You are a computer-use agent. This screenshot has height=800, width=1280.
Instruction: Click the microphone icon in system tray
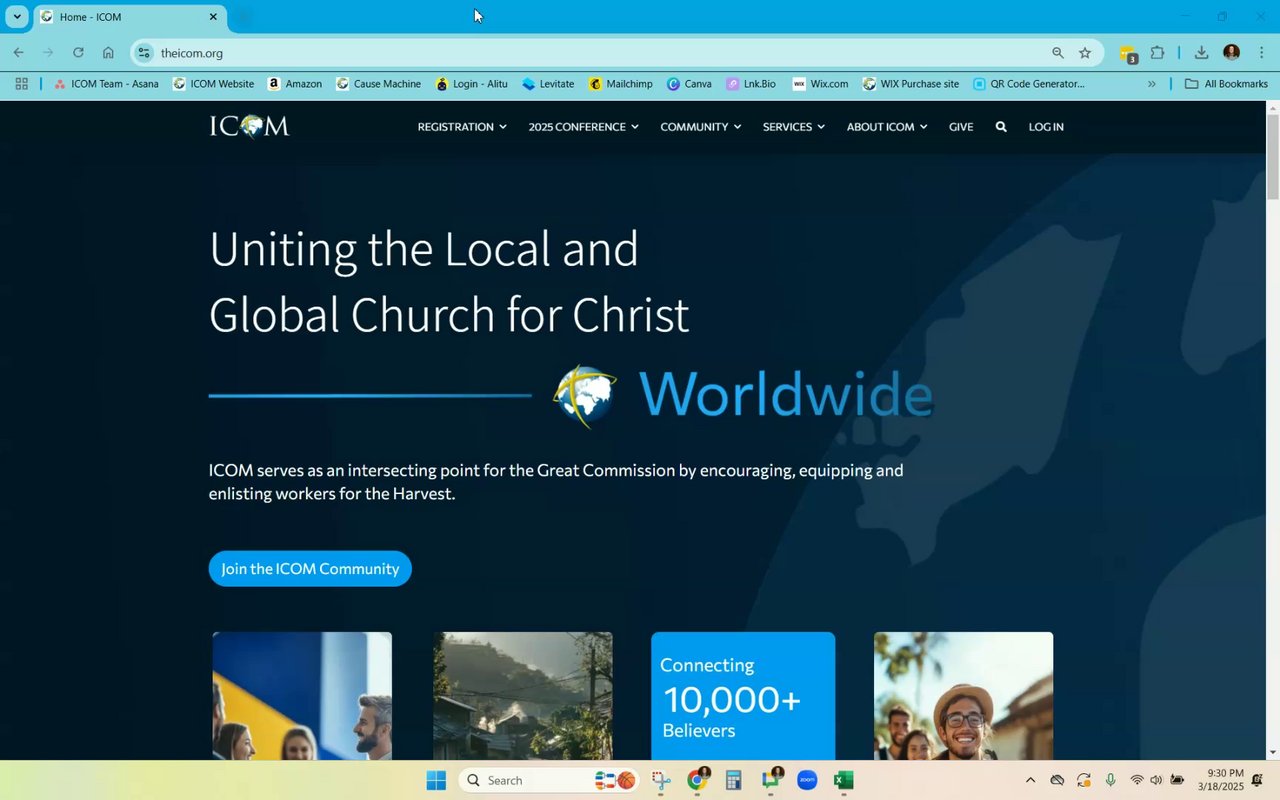(x=1110, y=780)
